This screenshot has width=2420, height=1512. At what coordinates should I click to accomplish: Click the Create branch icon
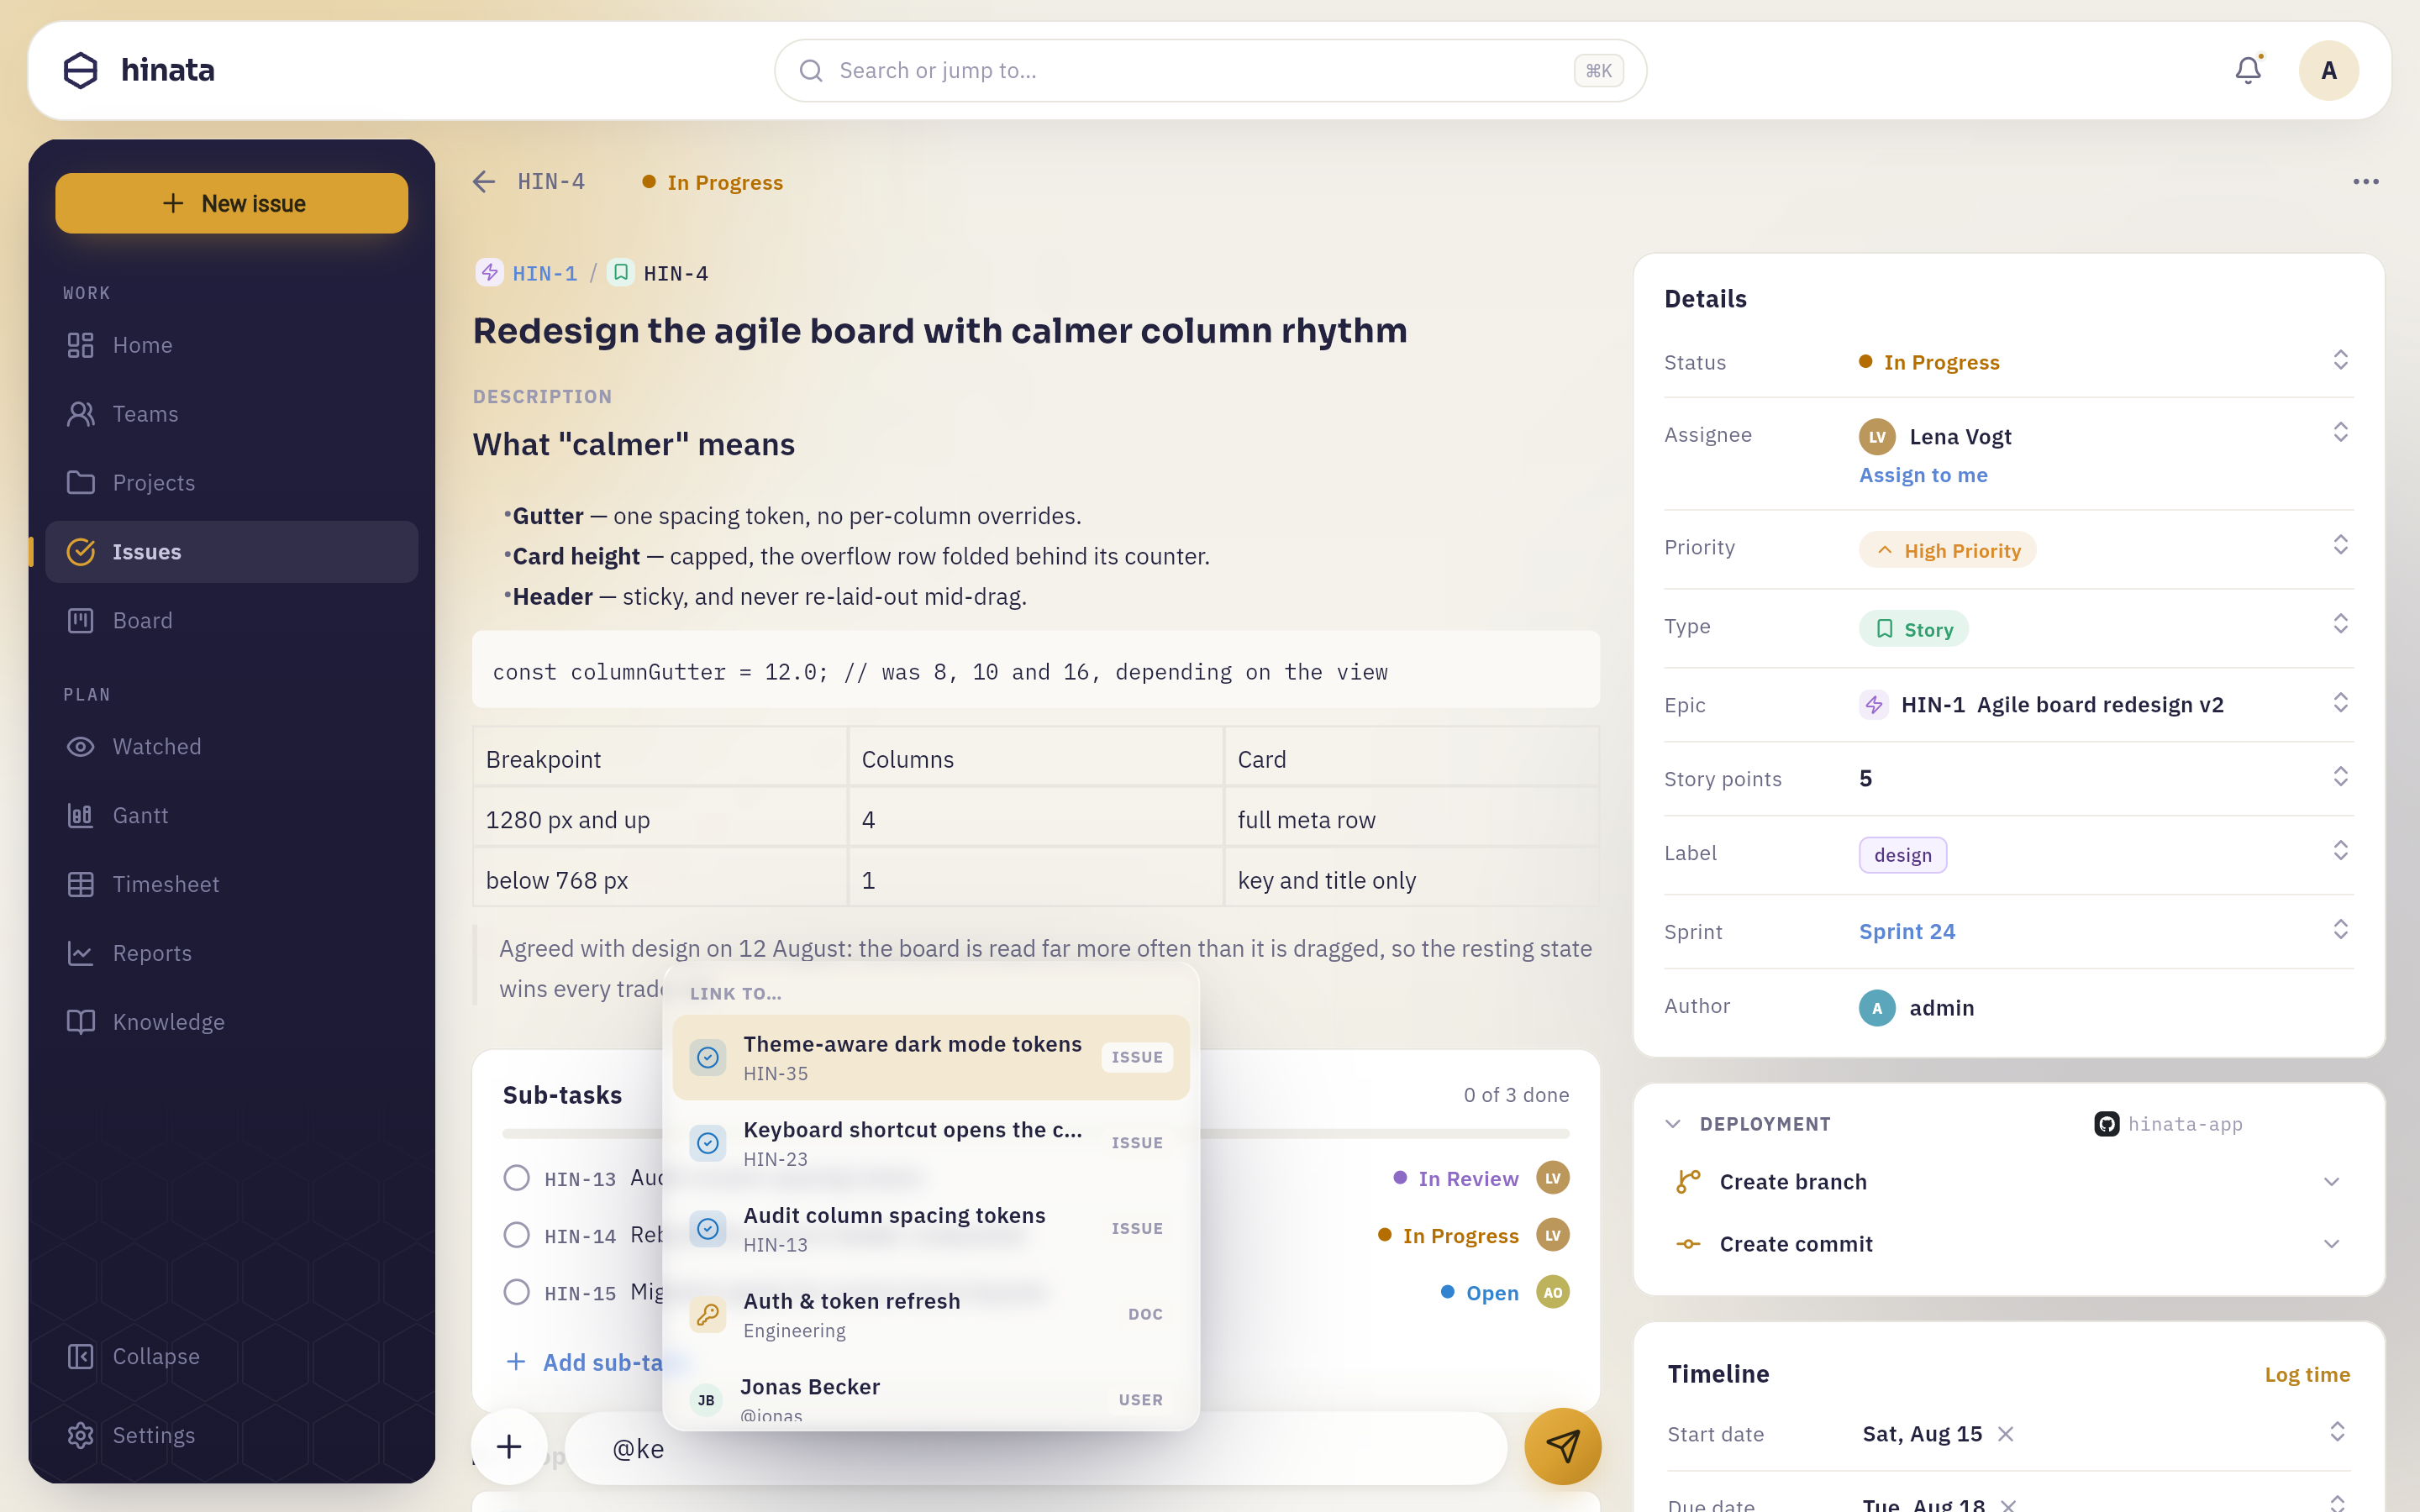1688,1181
